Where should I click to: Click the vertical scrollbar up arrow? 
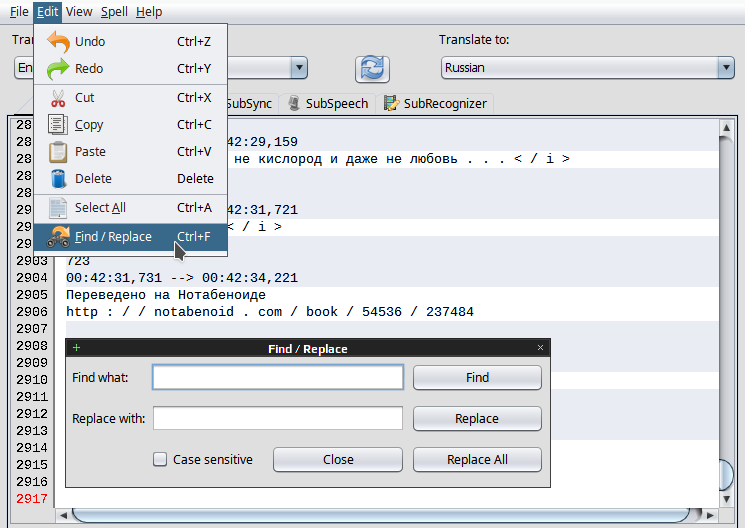(726, 127)
